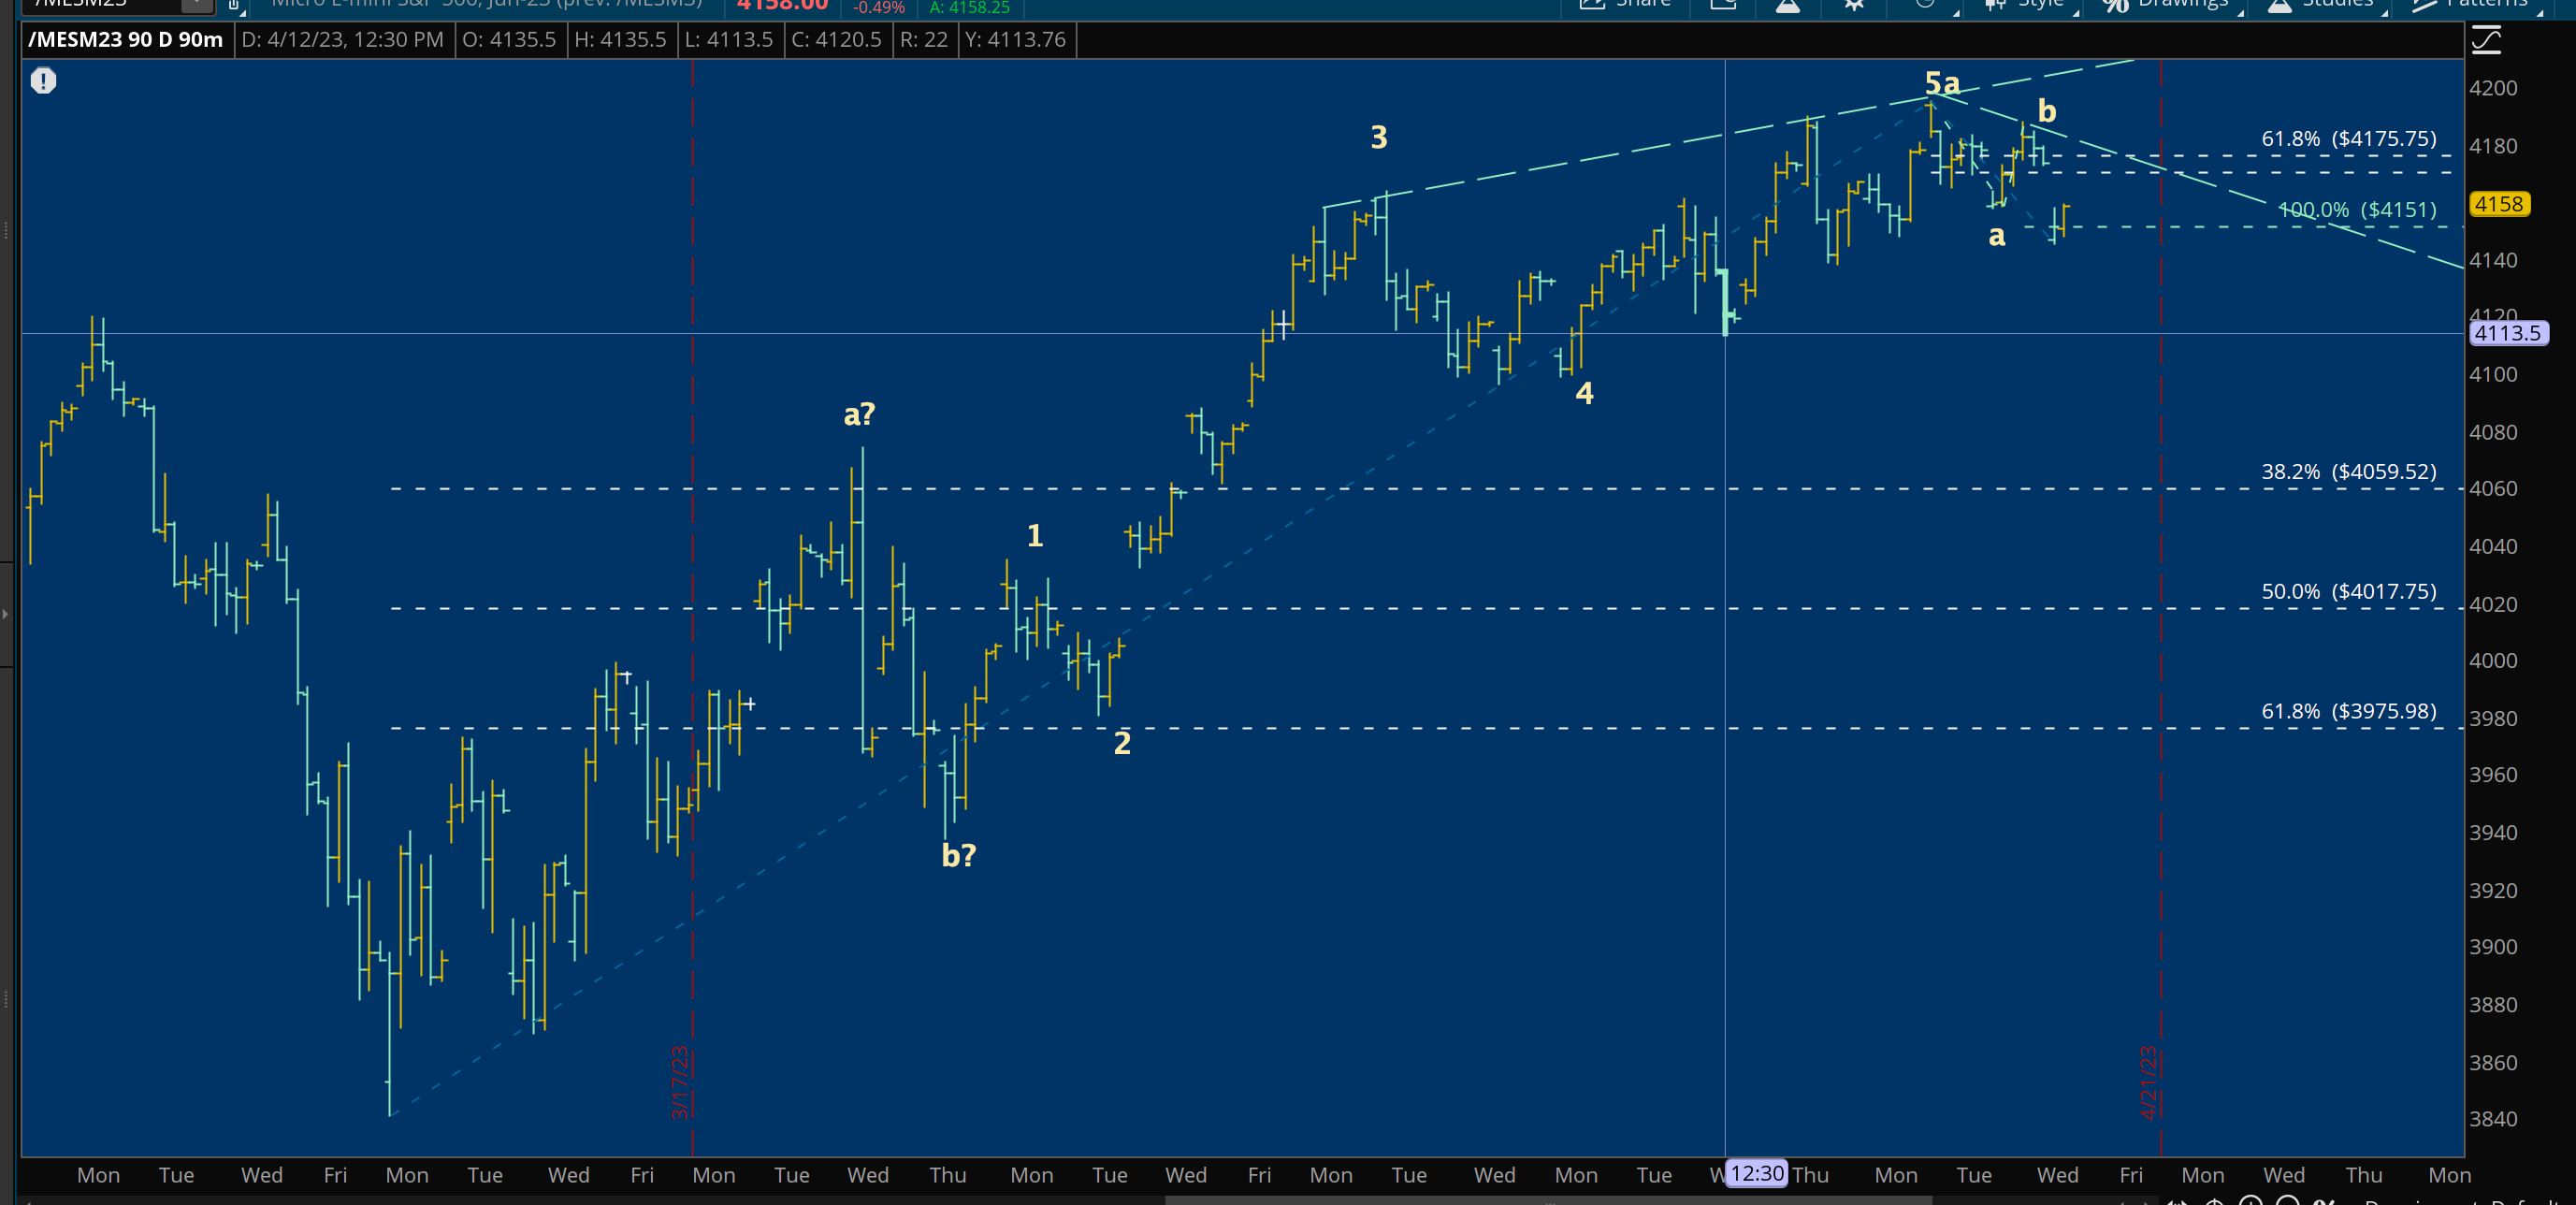The width and height of the screenshot is (2576, 1205).
Task: Click the 'C: 4120.5' close value
Action: pos(837,40)
